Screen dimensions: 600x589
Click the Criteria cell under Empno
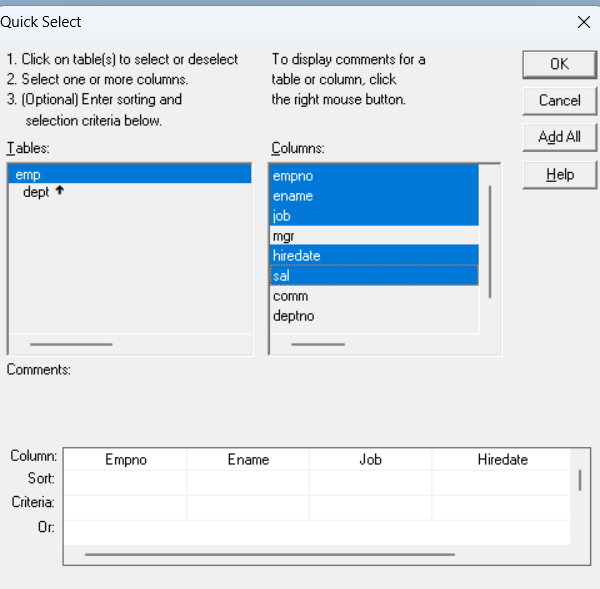(126, 507)
